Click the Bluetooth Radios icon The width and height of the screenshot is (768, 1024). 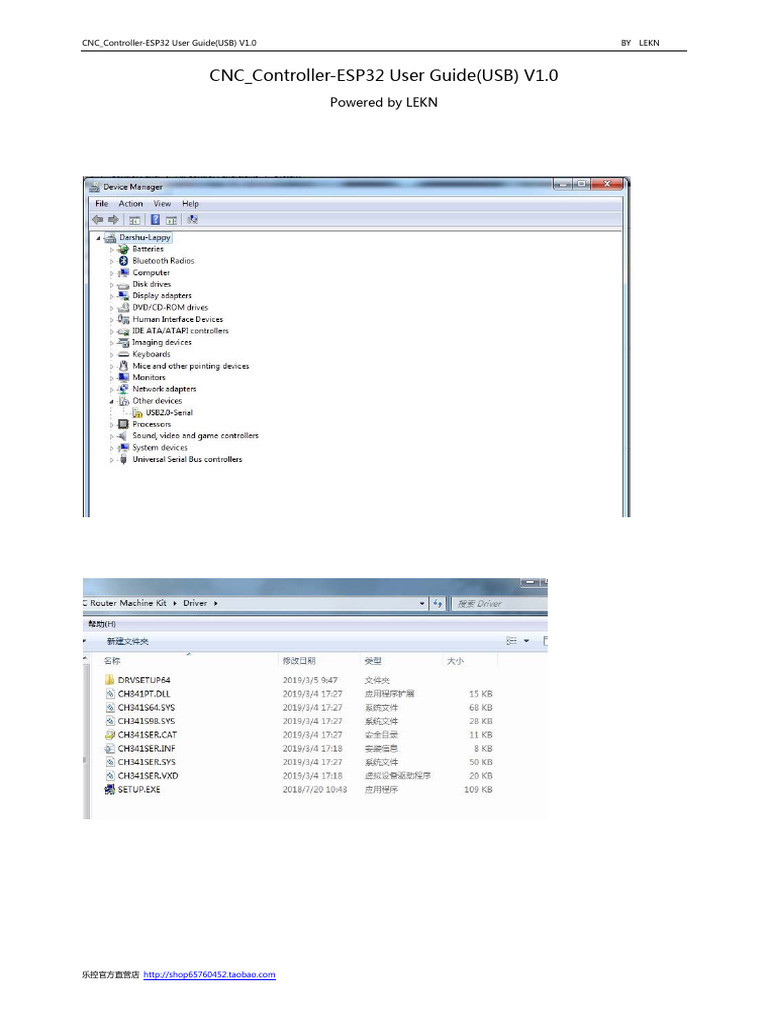123,261
